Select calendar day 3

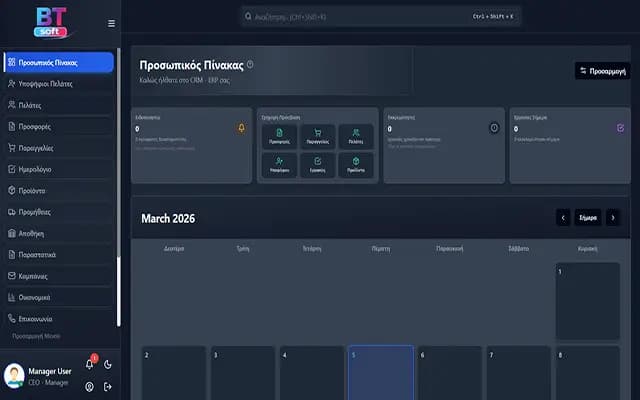coord(243,373)
